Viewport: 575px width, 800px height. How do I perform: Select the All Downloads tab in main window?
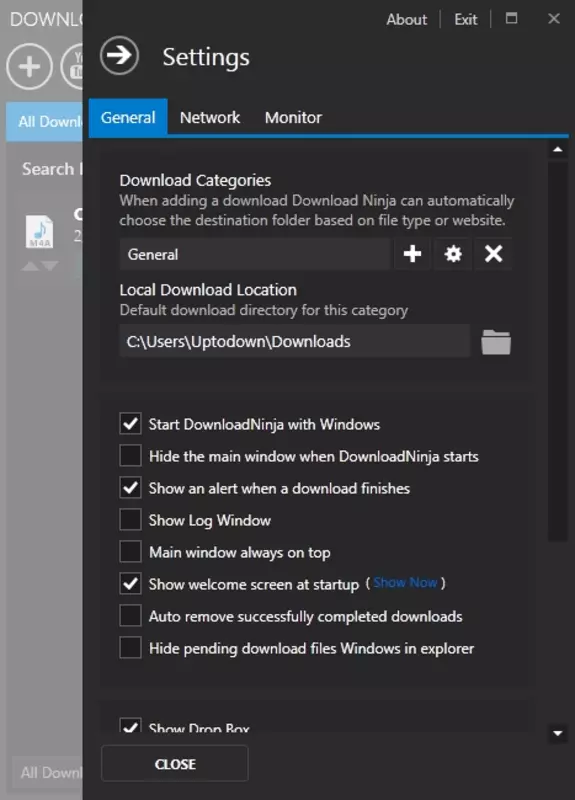tap(44, 121)
